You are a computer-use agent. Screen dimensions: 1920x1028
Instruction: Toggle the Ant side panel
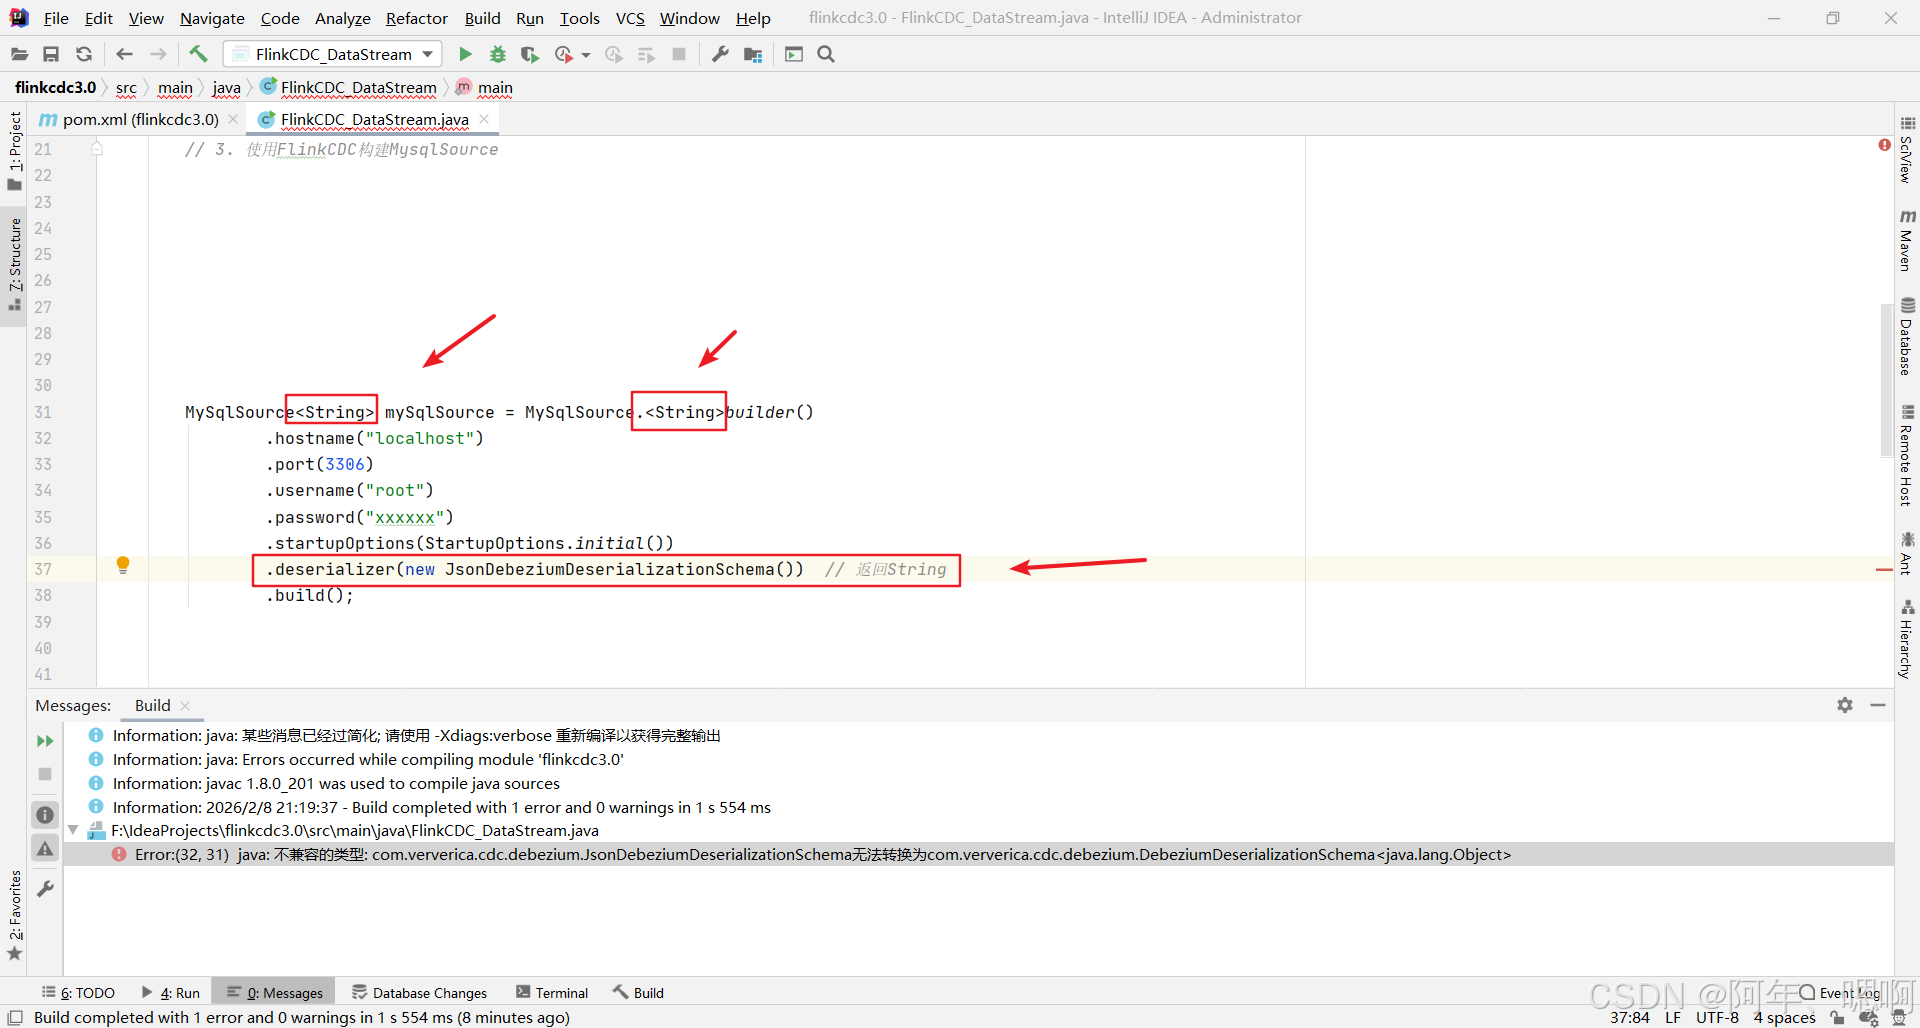point(1907,553)
